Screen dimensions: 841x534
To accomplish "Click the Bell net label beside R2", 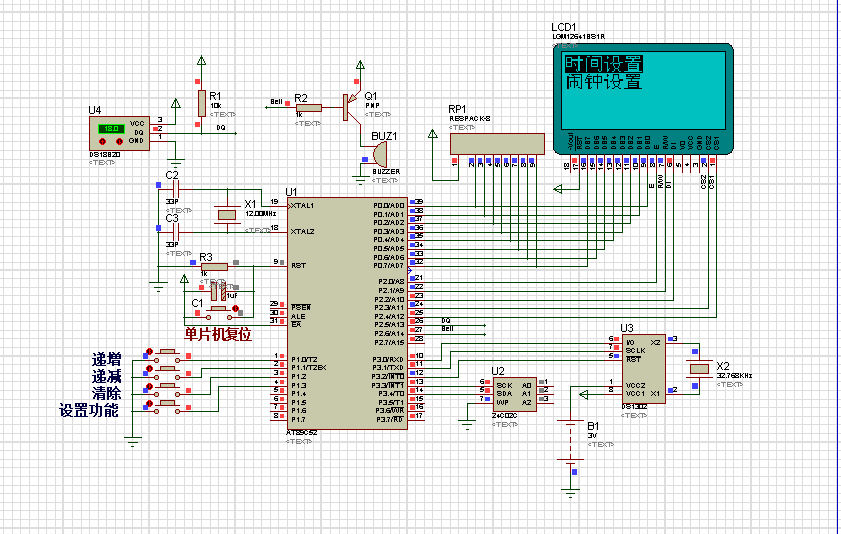I will (276, 101).
